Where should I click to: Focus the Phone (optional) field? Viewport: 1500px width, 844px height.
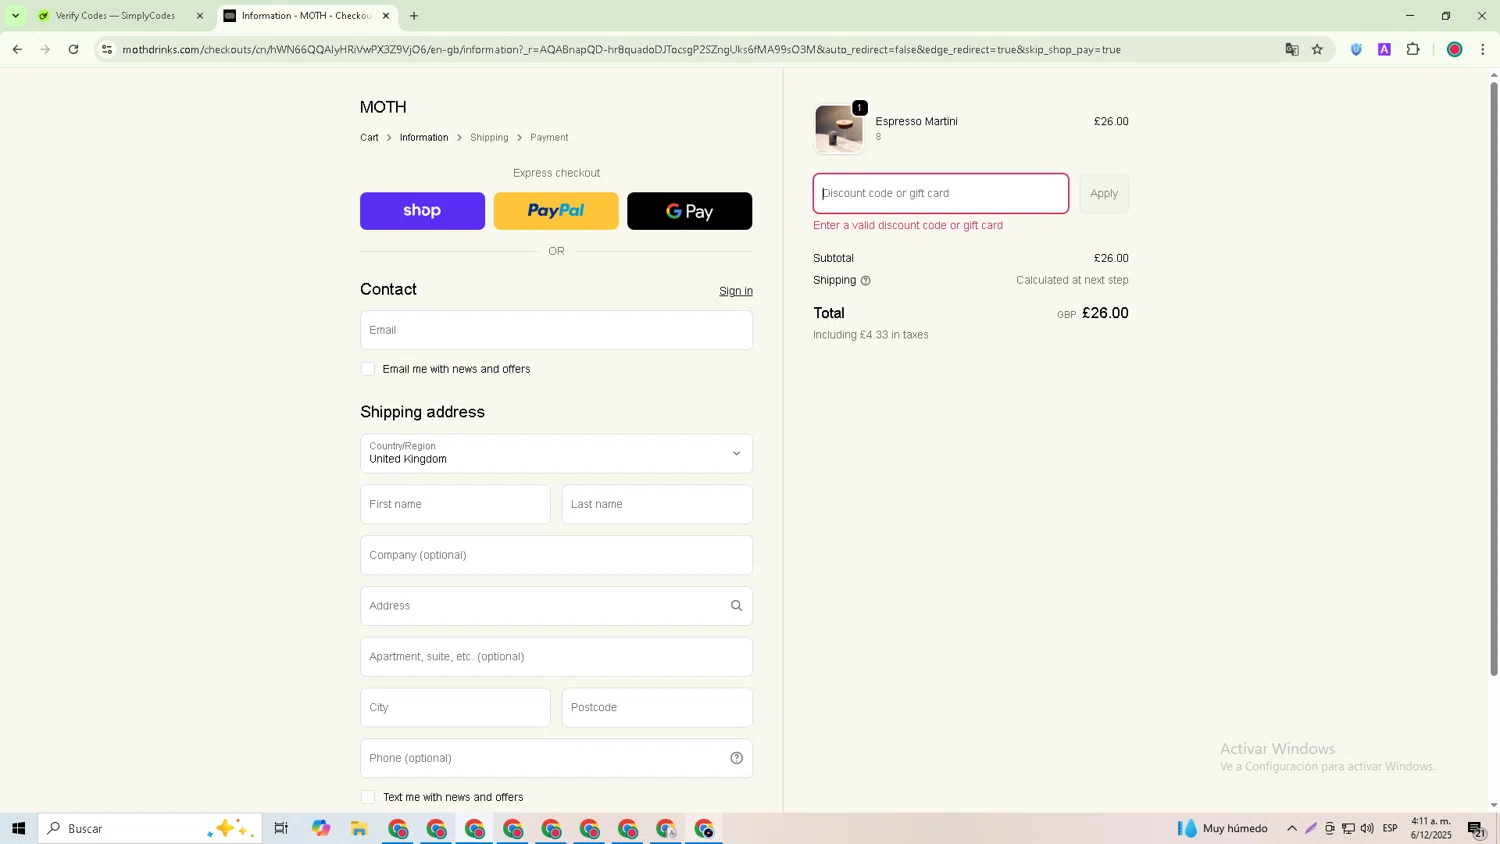click(x=556, y=758)
